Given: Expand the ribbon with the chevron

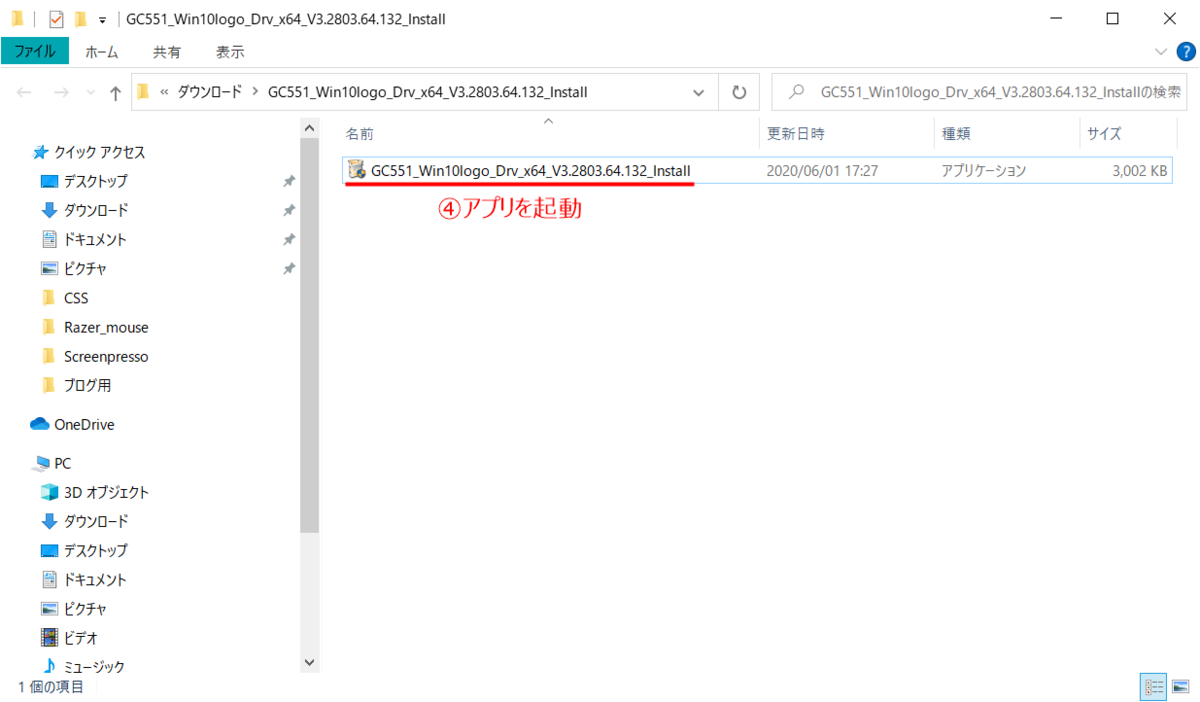Looking at the screenshot, I should [1160, 51].
